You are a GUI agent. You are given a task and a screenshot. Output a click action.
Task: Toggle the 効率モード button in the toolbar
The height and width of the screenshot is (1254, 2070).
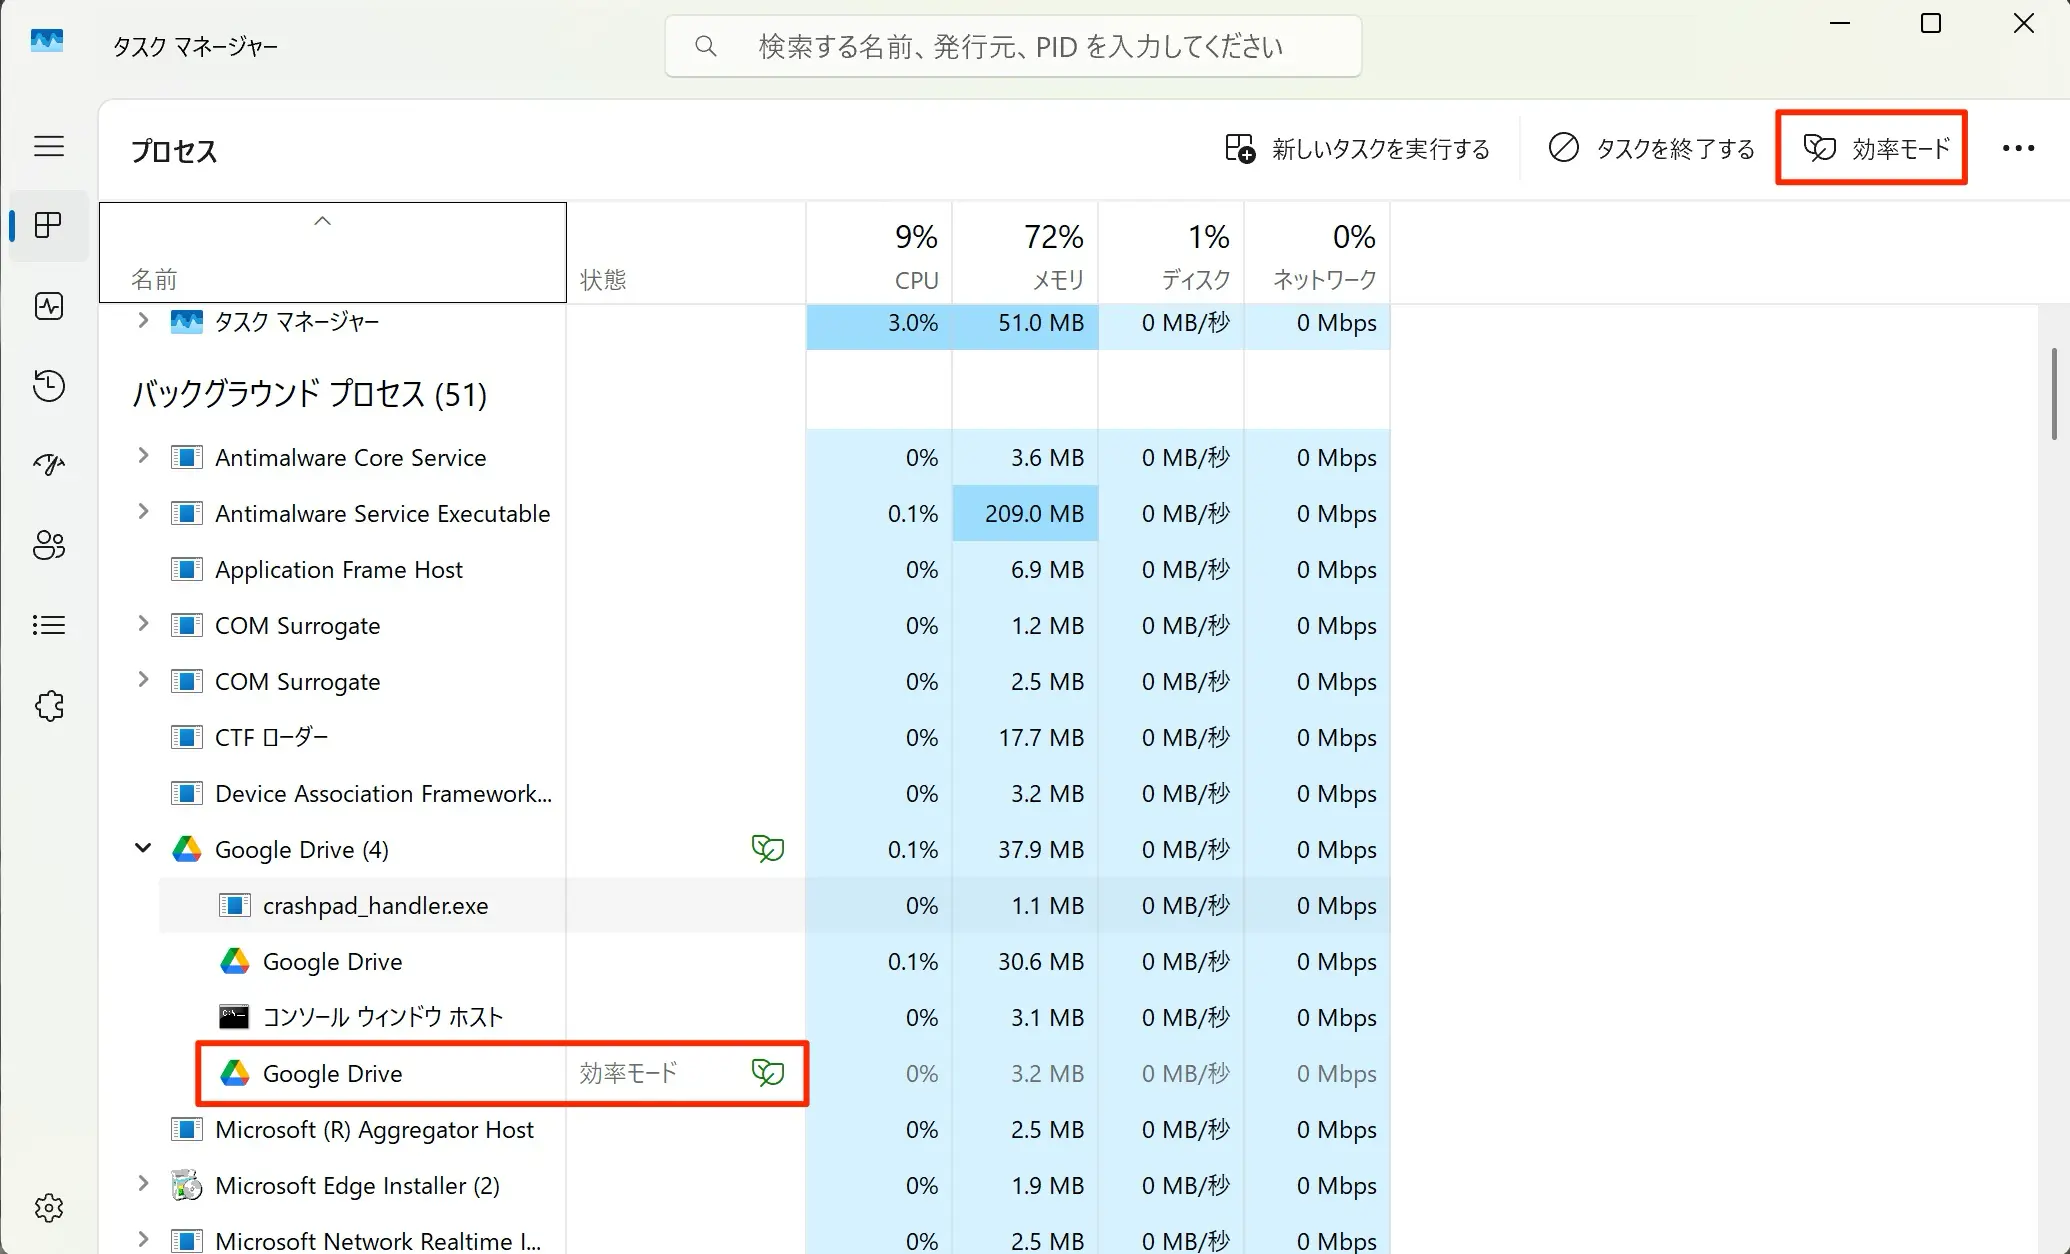(x=1876, y=149)
